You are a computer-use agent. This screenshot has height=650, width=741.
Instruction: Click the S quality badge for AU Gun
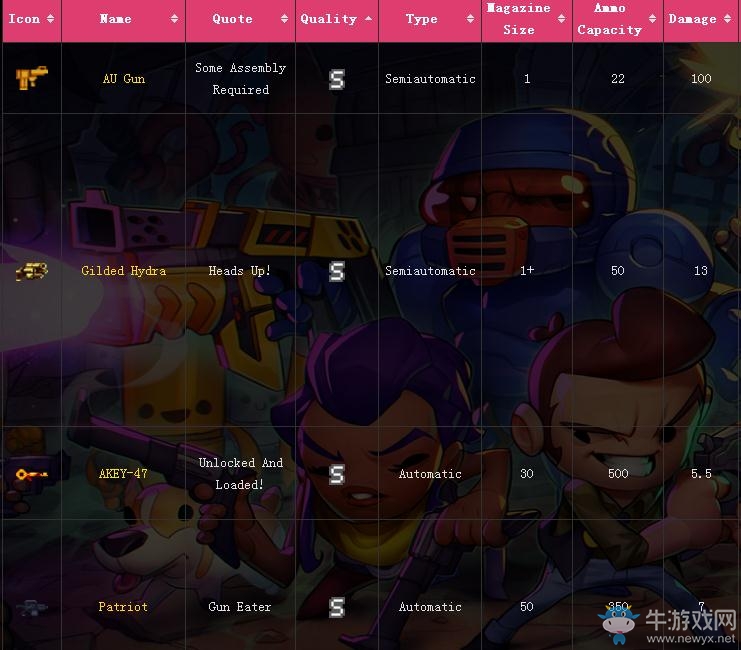pos(336,79)
